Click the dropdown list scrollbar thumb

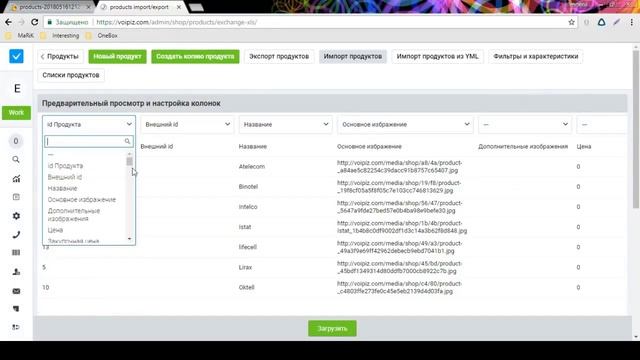click(129, 162)
